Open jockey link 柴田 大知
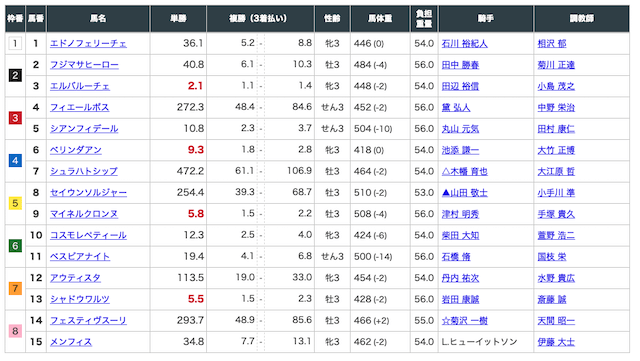Screen dimensions: 640x361 coord(460,235)
